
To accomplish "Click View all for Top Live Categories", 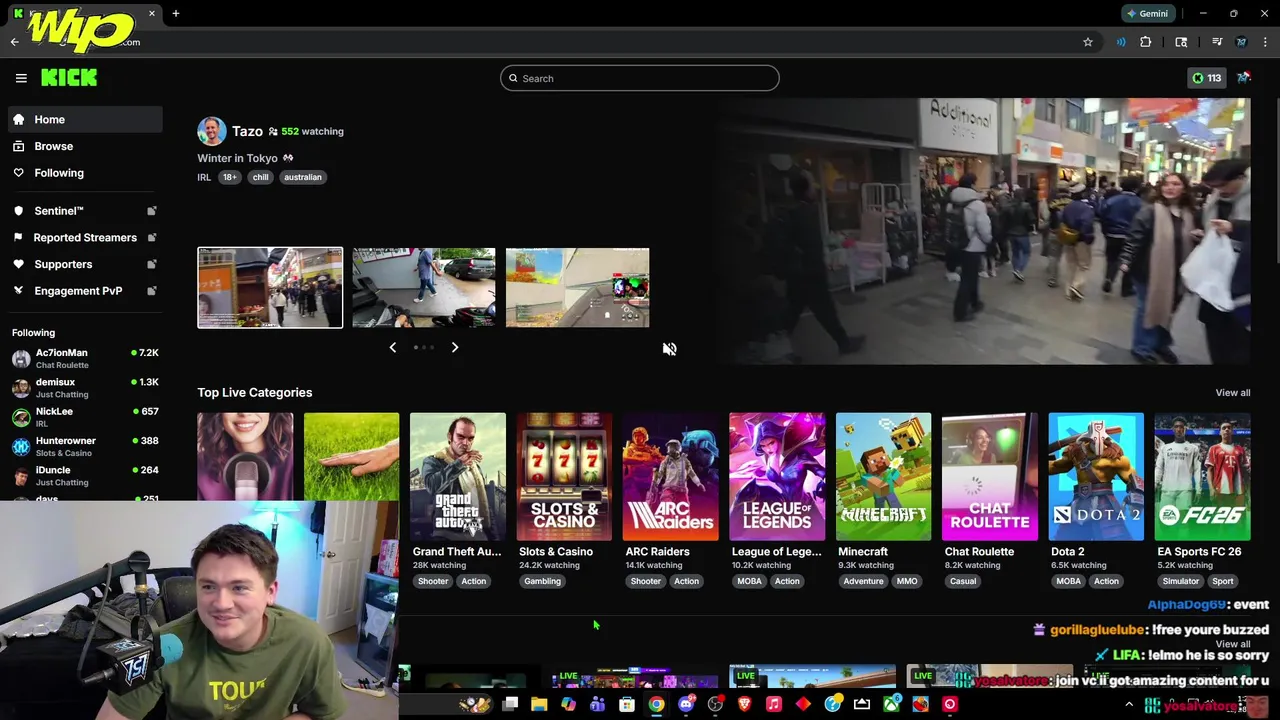I will coord(1232,393).
